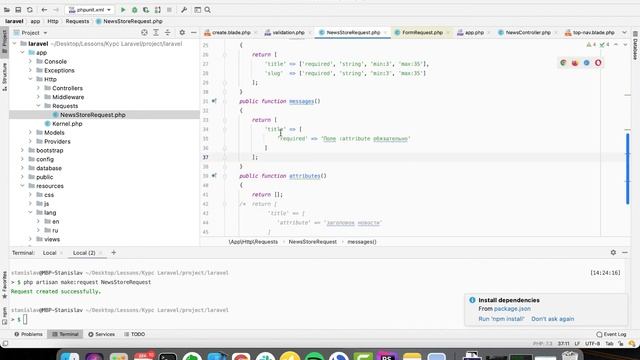
Task: Open preview in Opera browser icon
Action: (598, 63)
